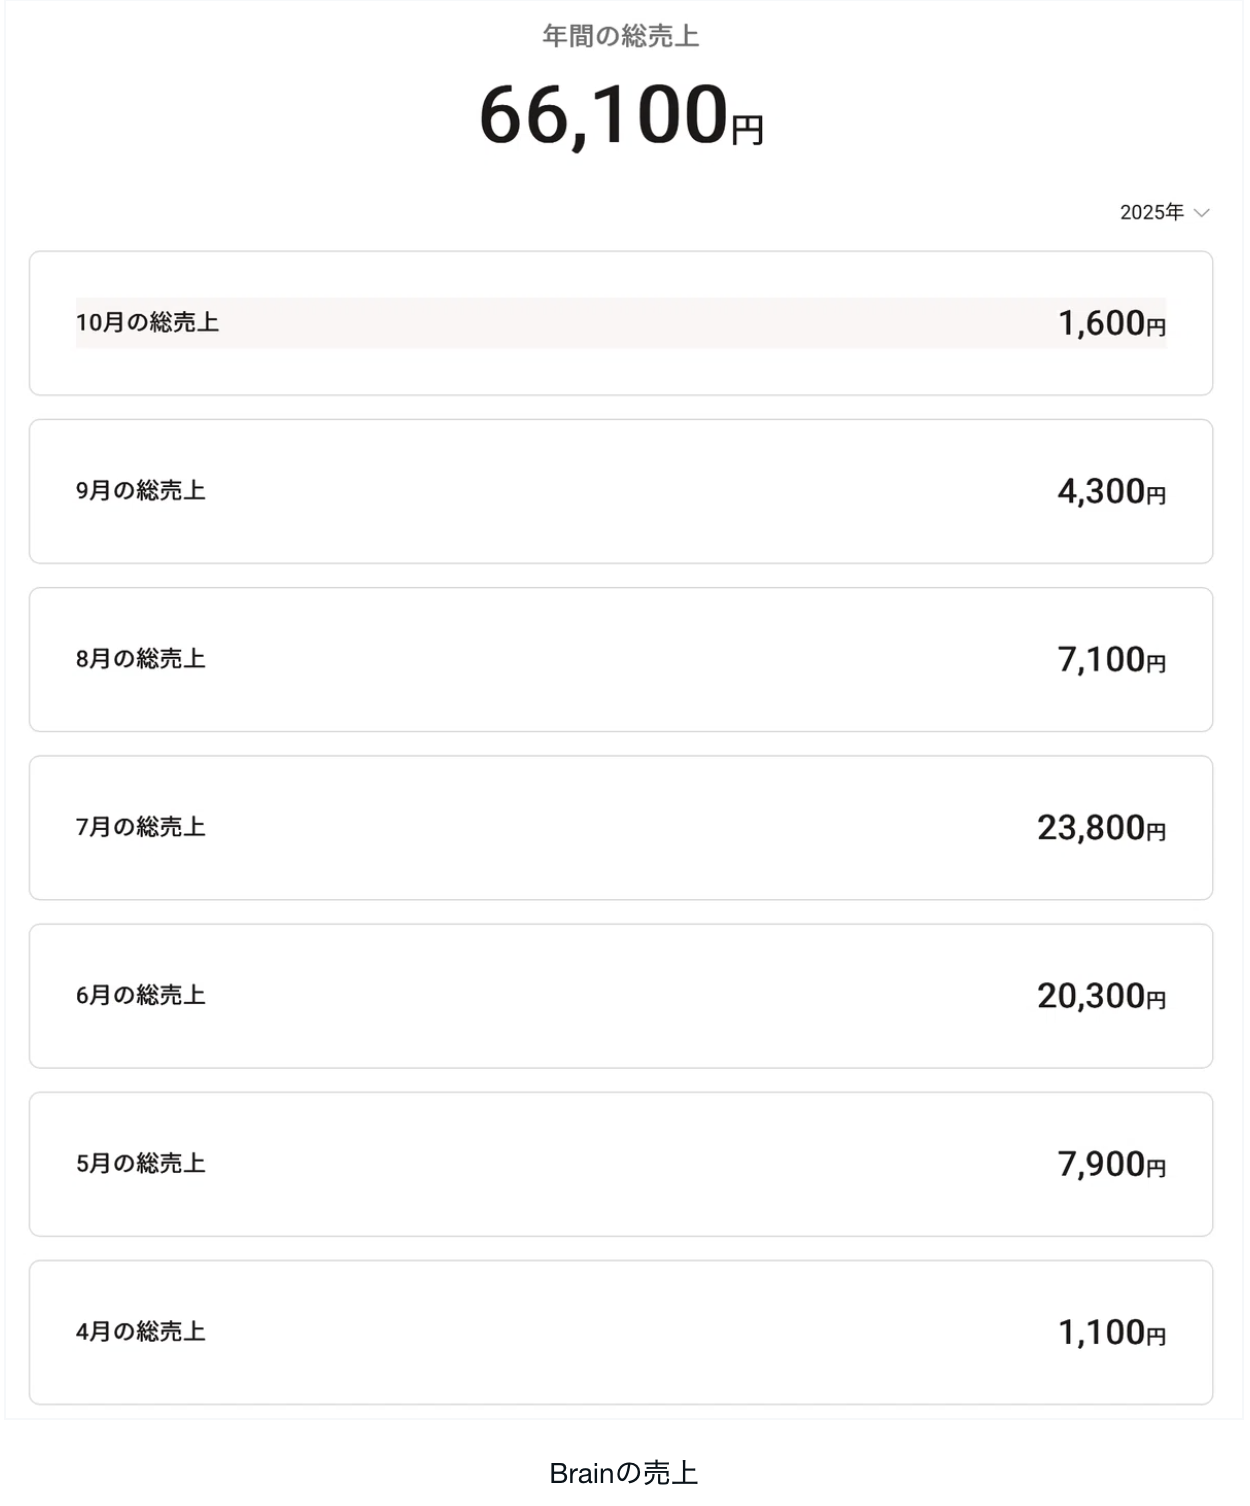
Task: Open the 9月の総売上 card label
Action: point(141,491)
